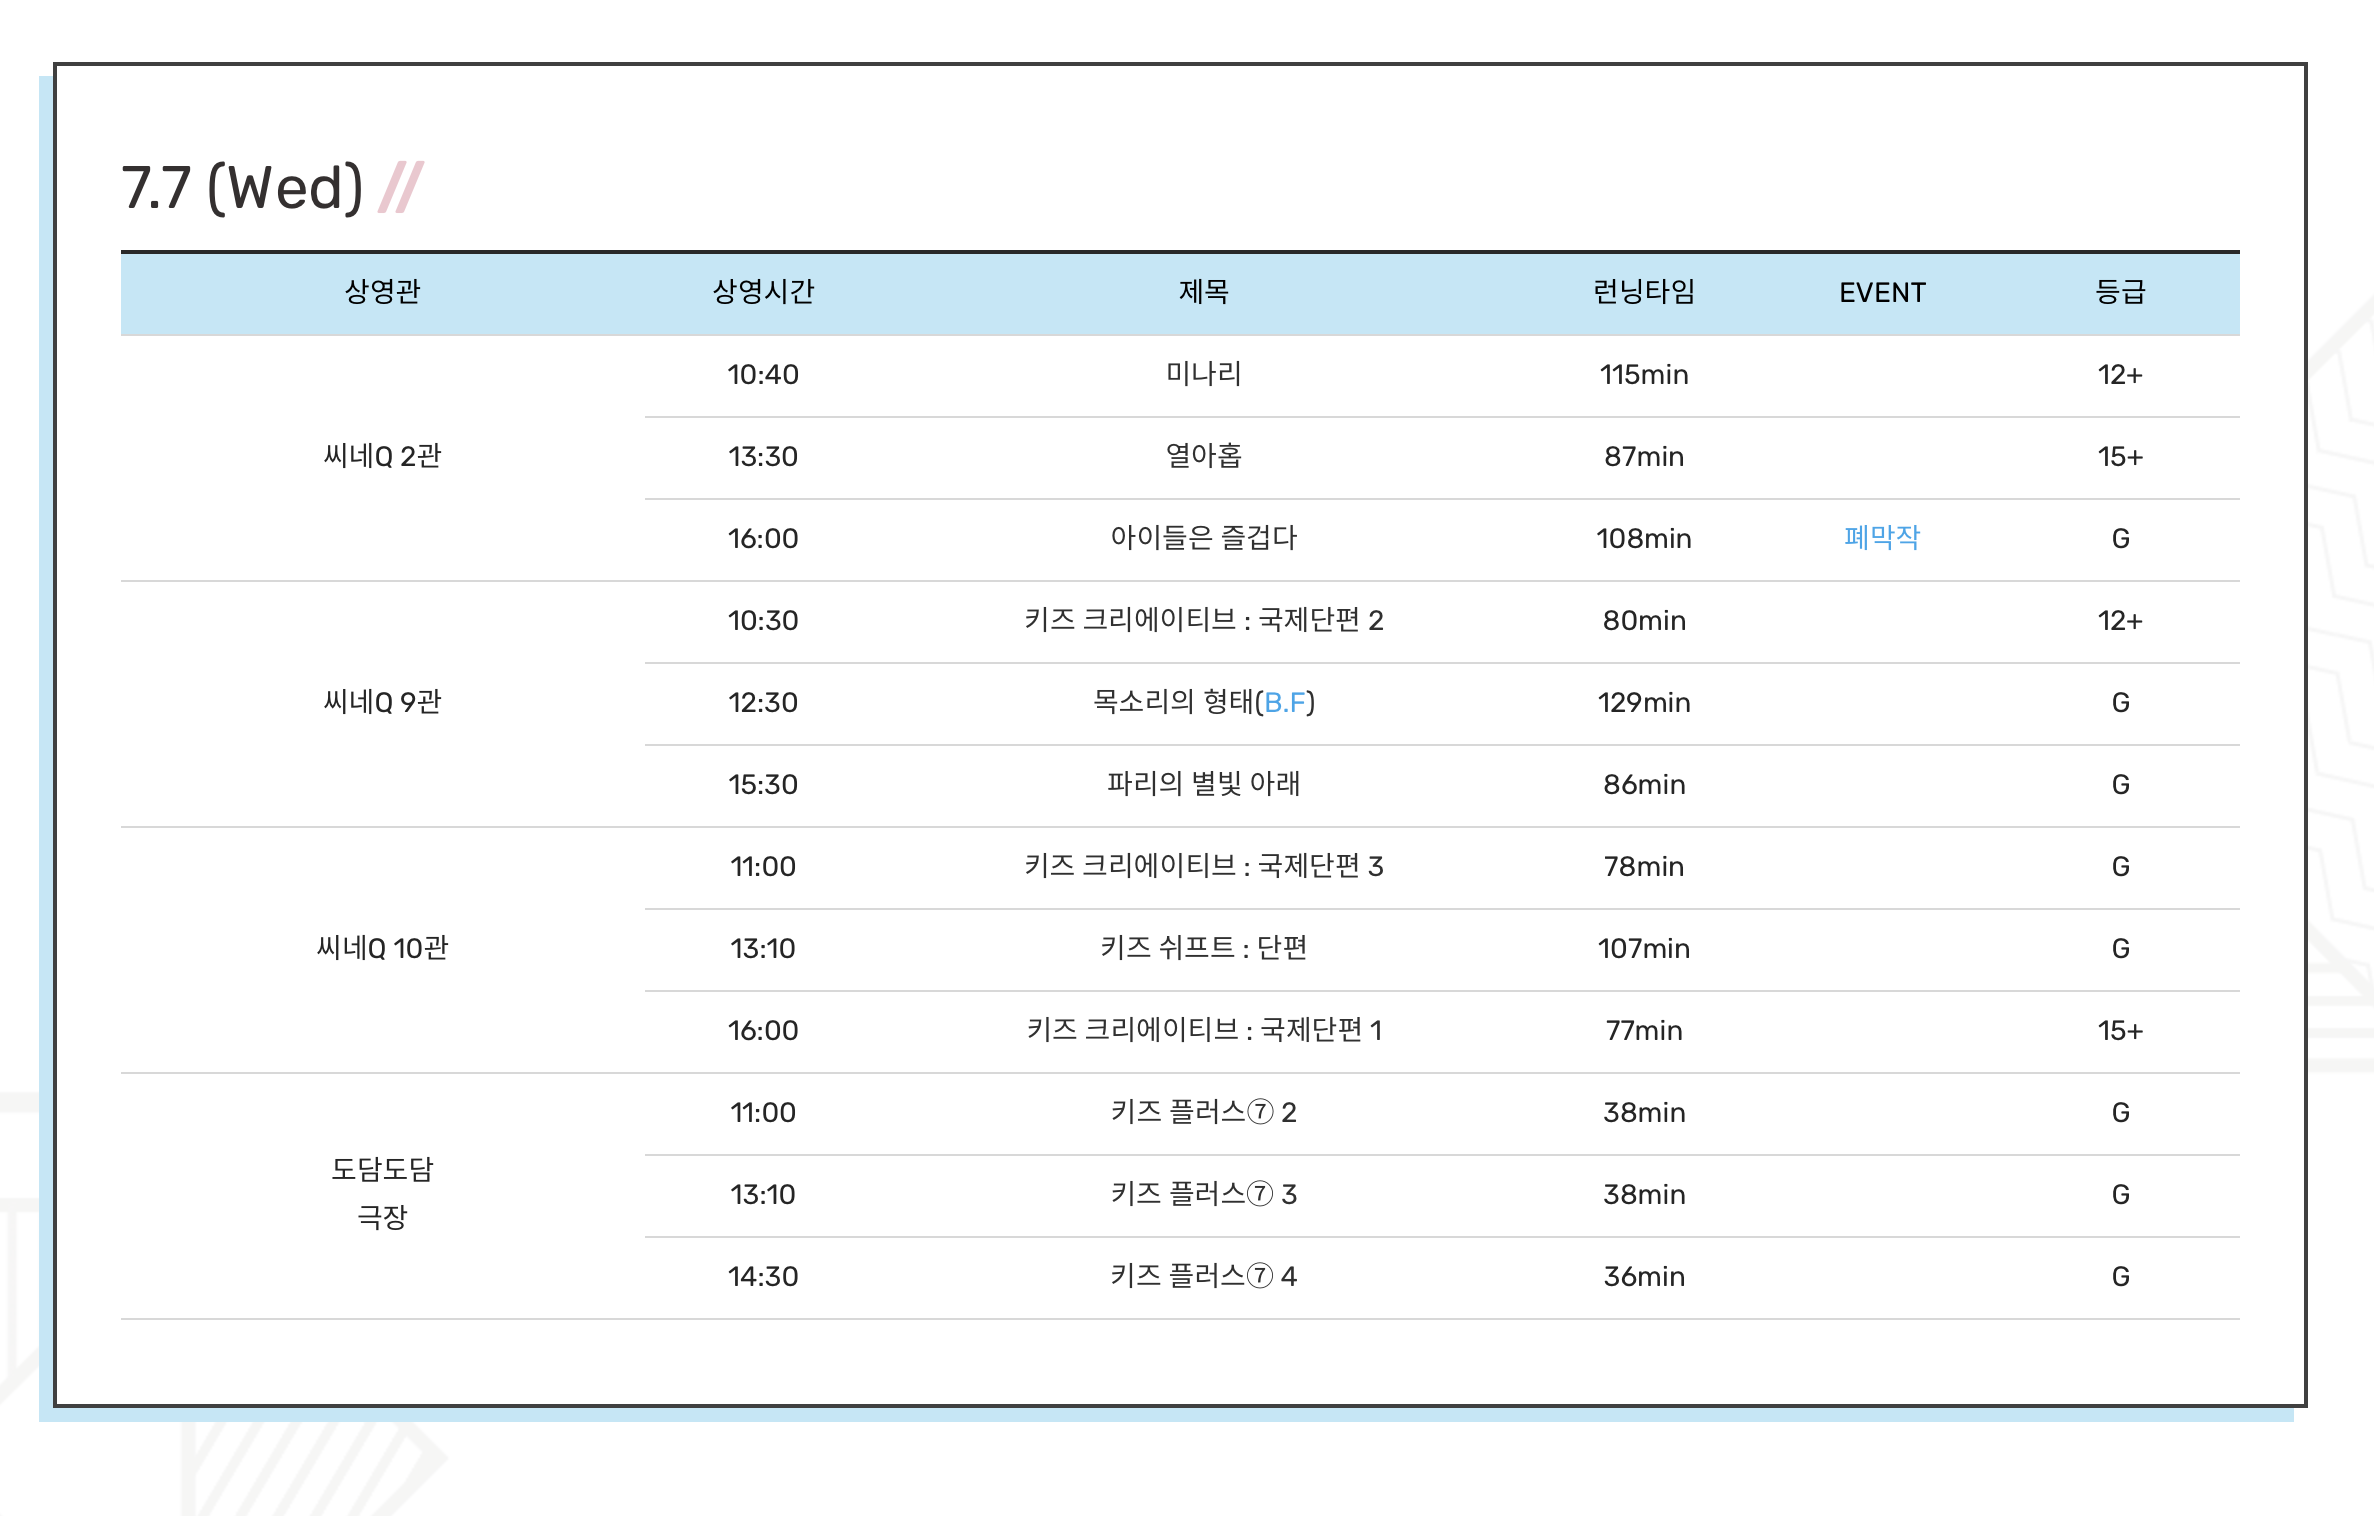The width and height of the screenshot is (2374, 1516).
Task: Click the 상영관 column header
Action: (382, 292)
